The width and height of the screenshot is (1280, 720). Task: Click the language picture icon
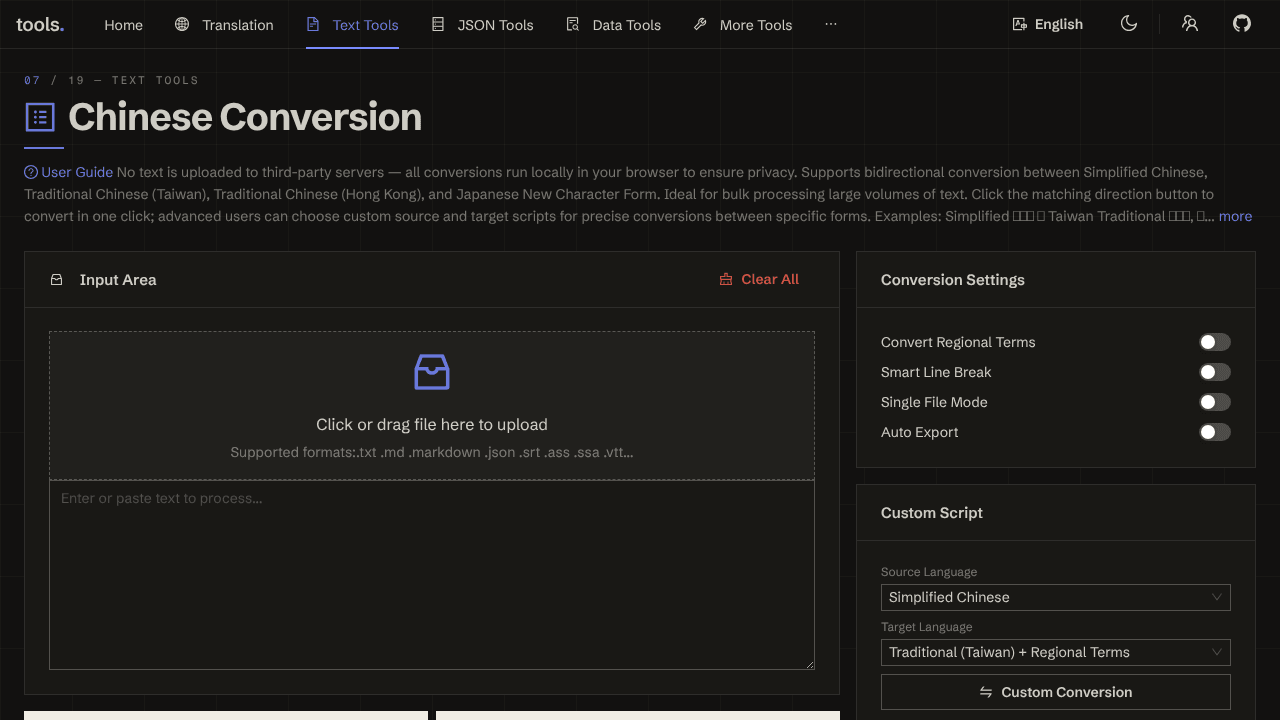point(1020,24)
